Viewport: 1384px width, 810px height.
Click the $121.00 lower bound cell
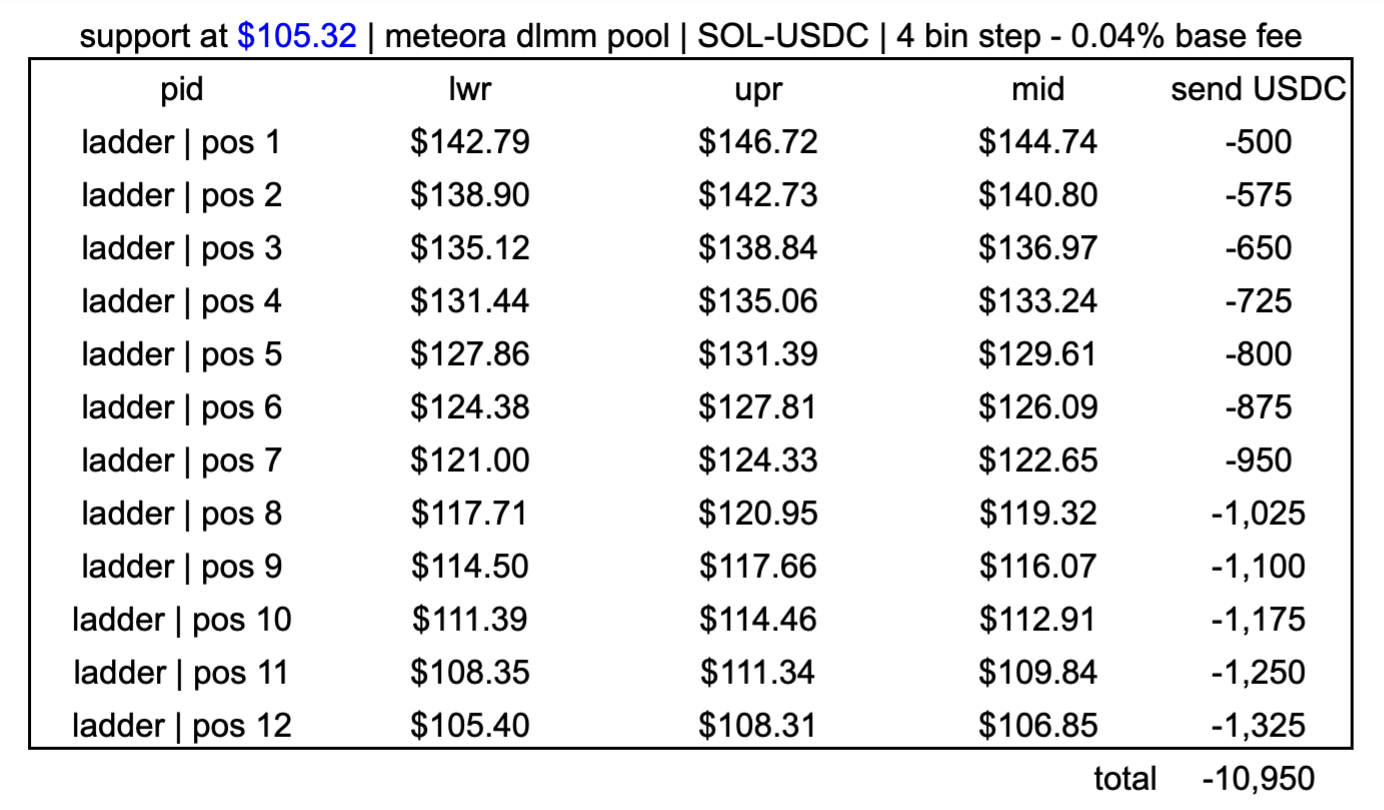pyautogui.click(x=469, y=460)
